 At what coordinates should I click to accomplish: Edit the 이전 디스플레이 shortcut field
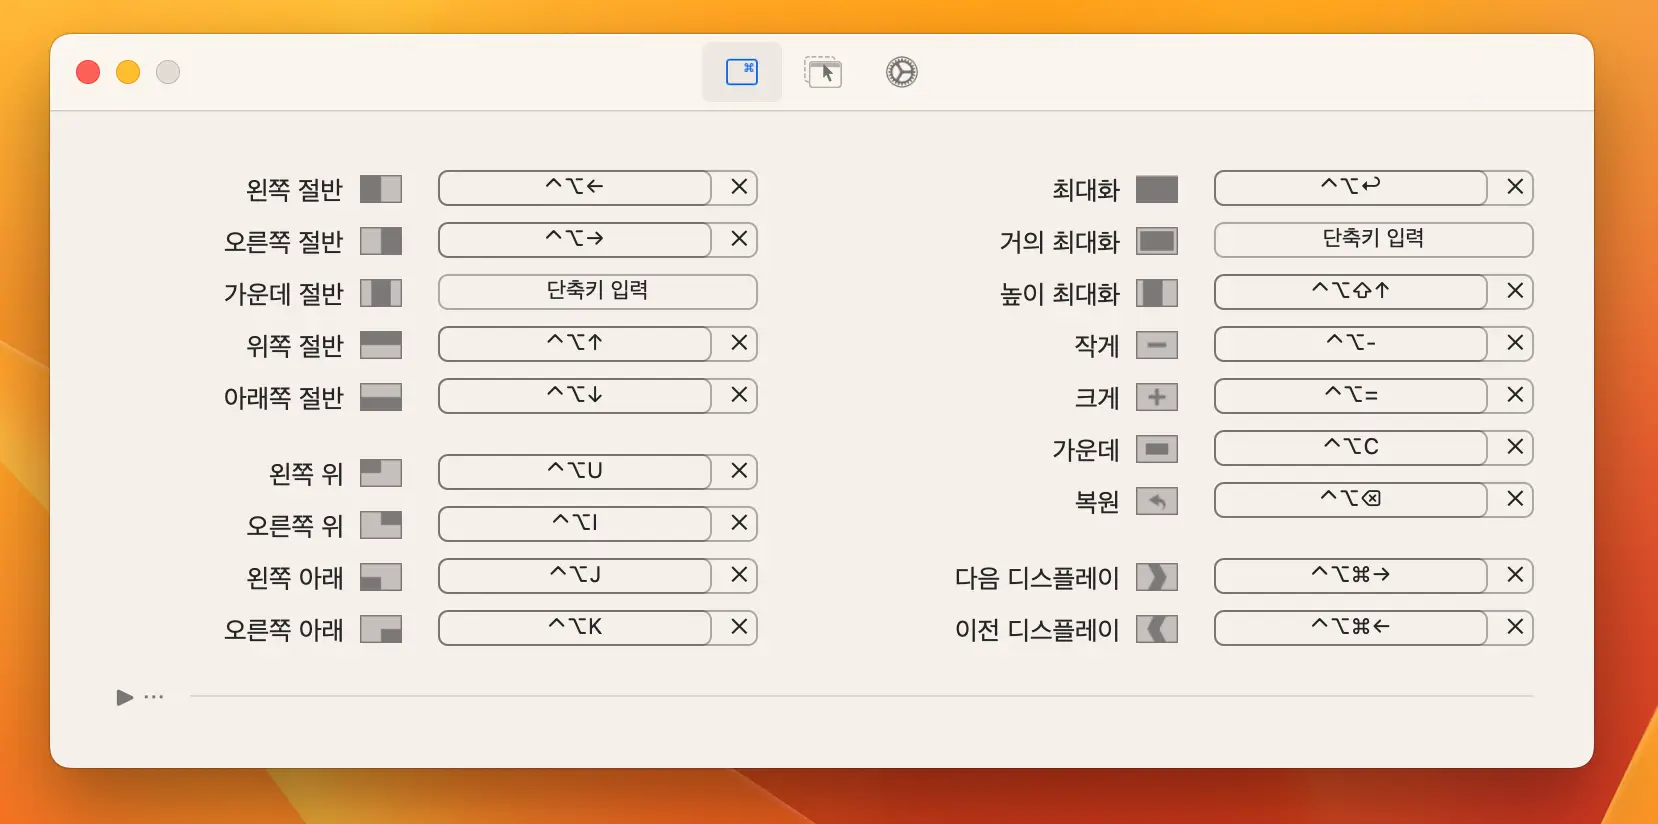click(x=1351, y=627)
